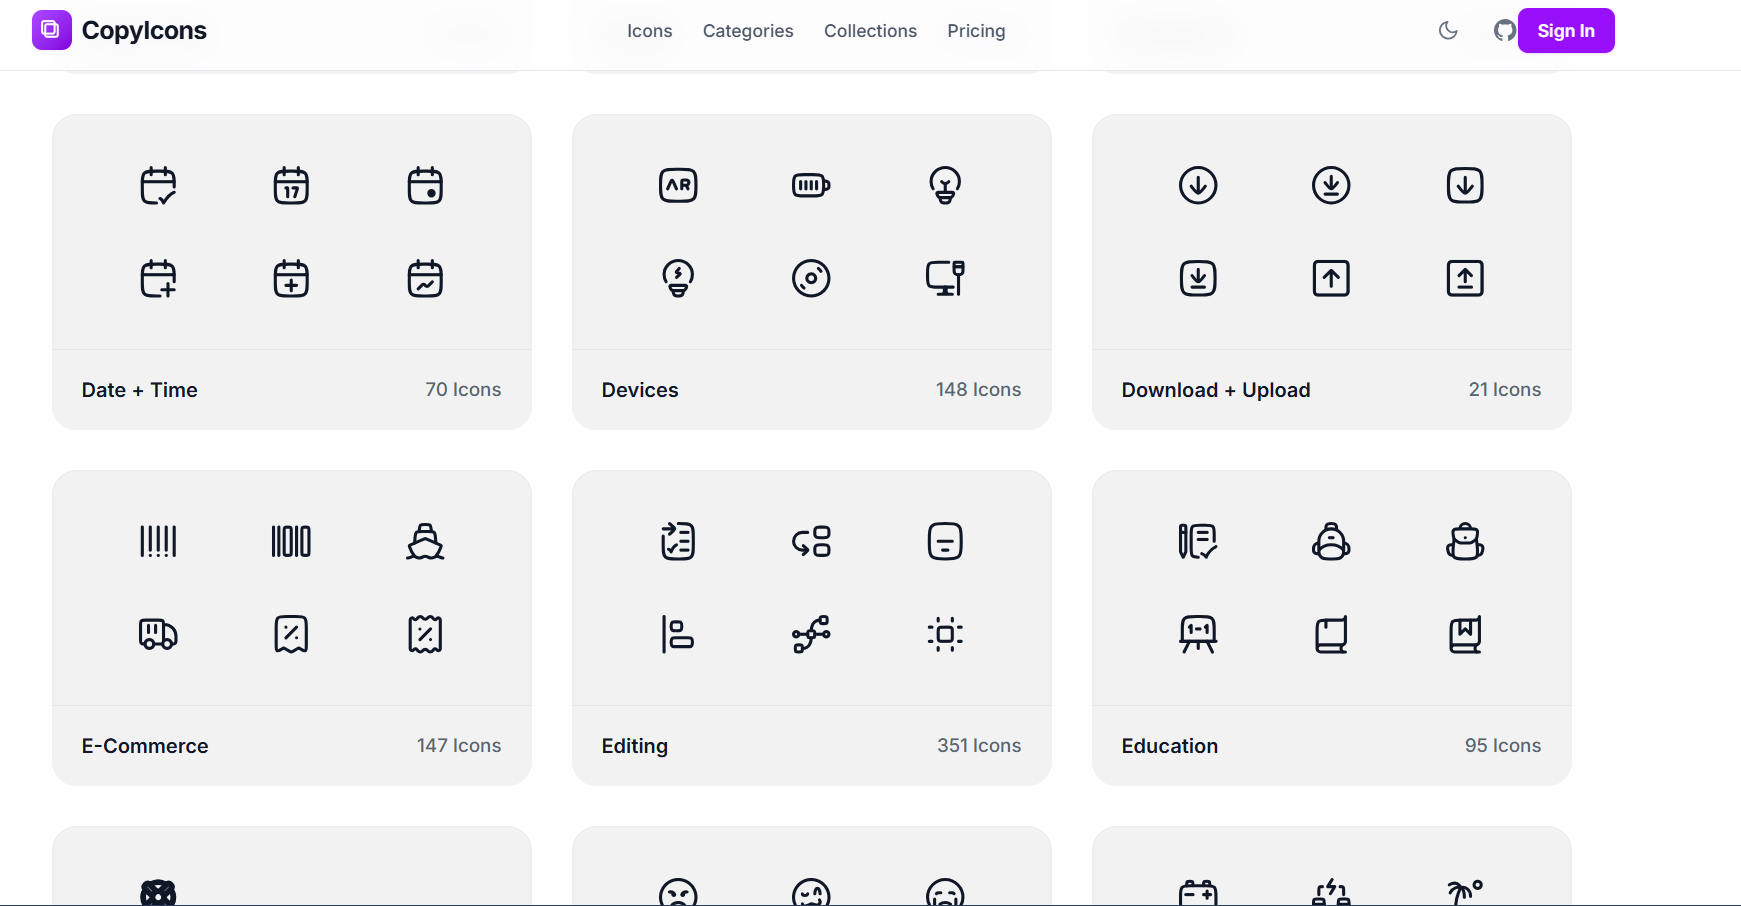This screenshot has width=1741, height=906.
Task: Click the 148 Icons count label
Action: pos(978,390)
